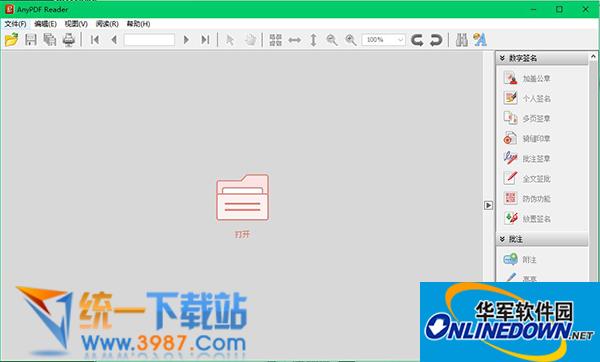Click 附注 in annotation panel

[x=520, y=259]
